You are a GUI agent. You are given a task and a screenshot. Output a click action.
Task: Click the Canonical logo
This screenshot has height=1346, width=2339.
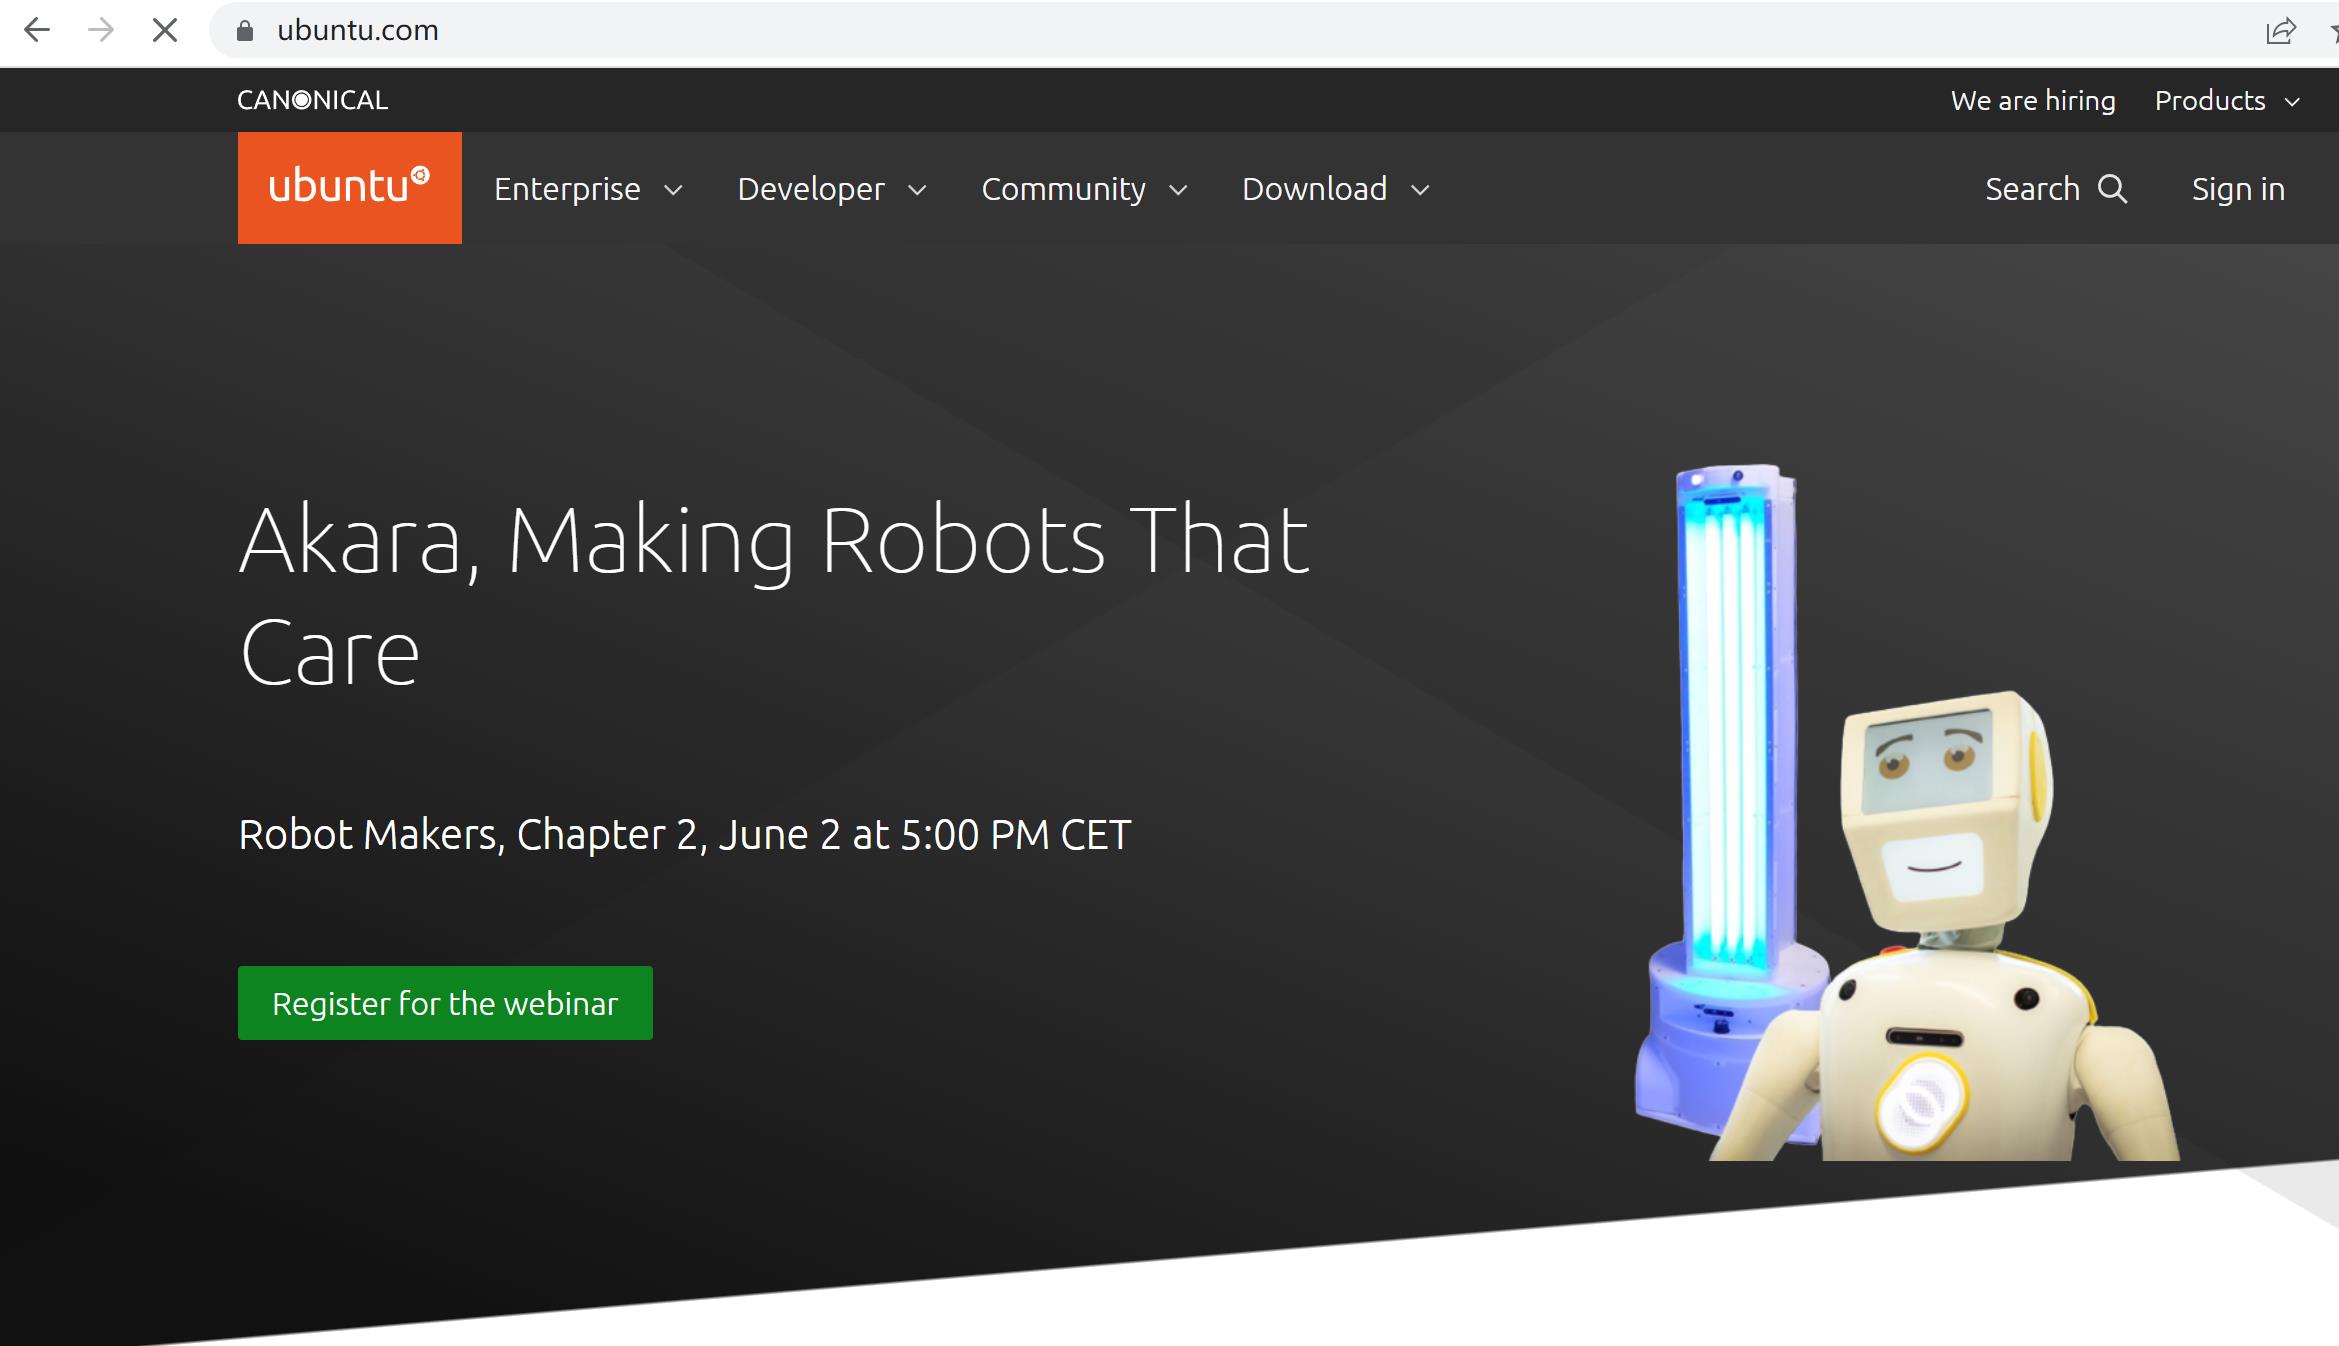click(312, 98)
